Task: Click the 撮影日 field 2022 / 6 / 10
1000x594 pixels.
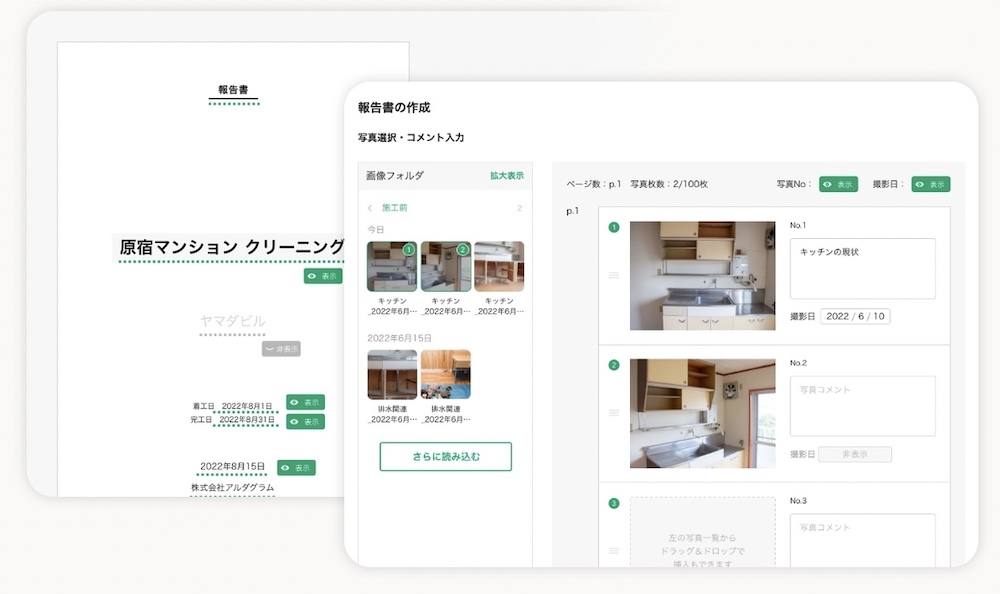Action: [x=855, y=316]
